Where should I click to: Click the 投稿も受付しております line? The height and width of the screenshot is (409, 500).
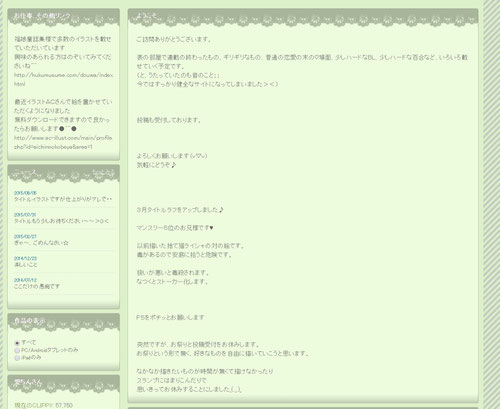[169, 120]
